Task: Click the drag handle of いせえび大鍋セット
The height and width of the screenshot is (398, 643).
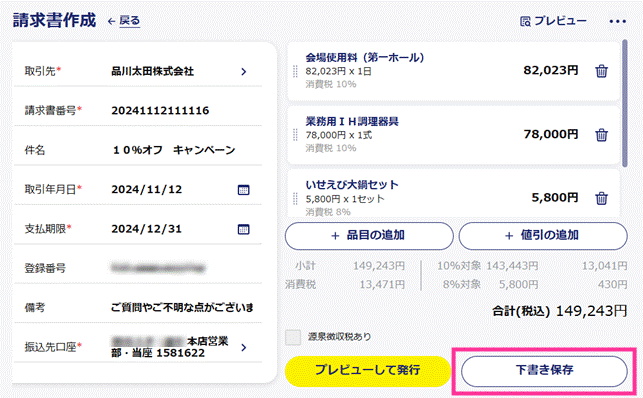Action: click(x=295, y=198)
